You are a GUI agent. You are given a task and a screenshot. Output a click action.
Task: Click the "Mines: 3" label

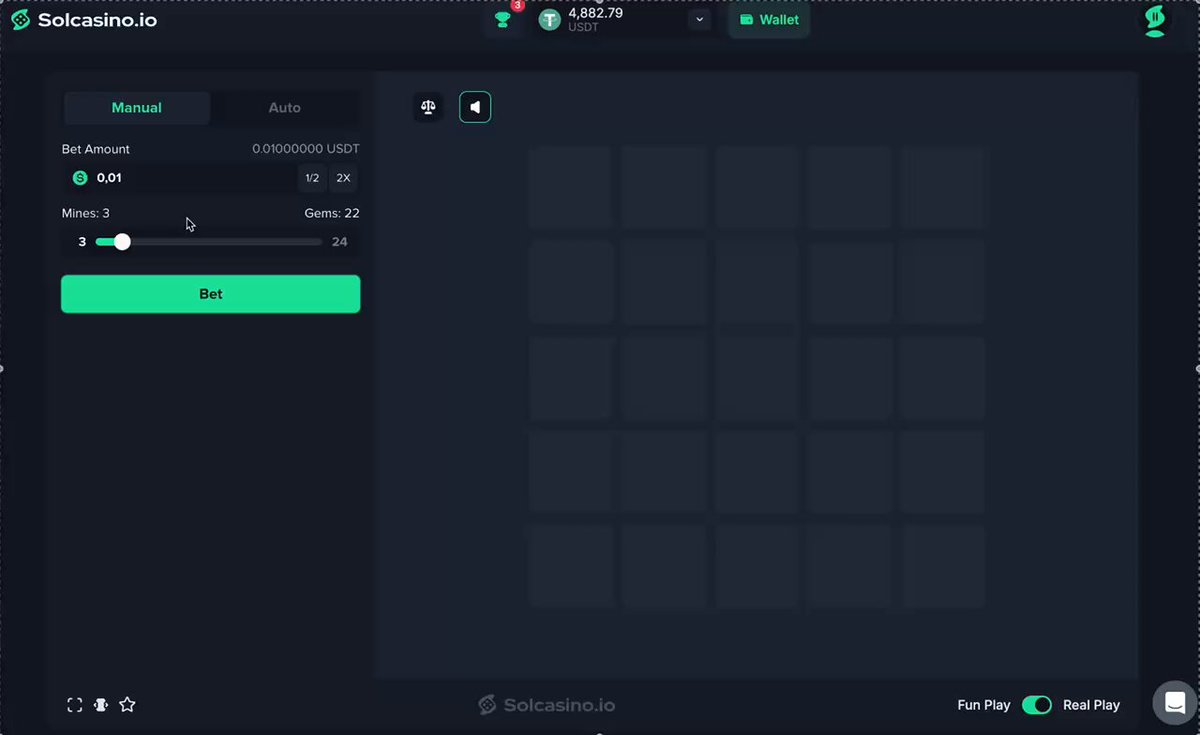click(x=86, y=213)
